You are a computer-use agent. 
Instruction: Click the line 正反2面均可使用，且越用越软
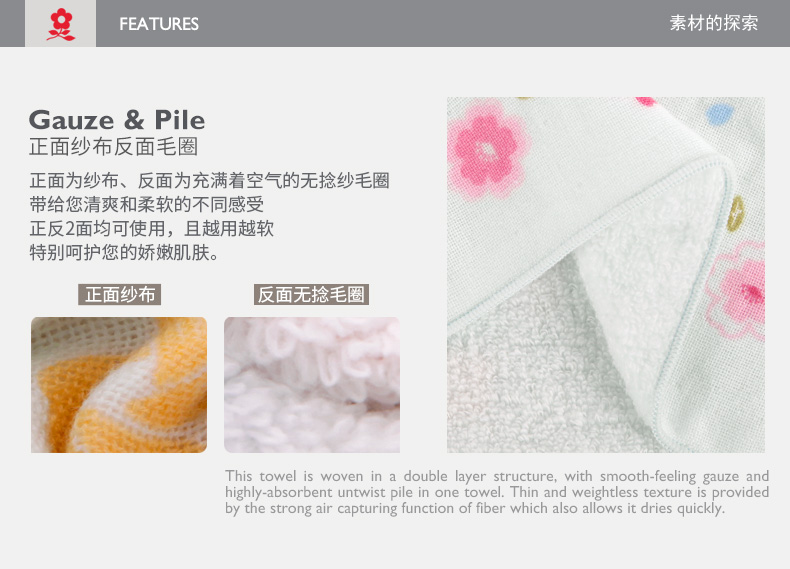[x=151, y=228]
